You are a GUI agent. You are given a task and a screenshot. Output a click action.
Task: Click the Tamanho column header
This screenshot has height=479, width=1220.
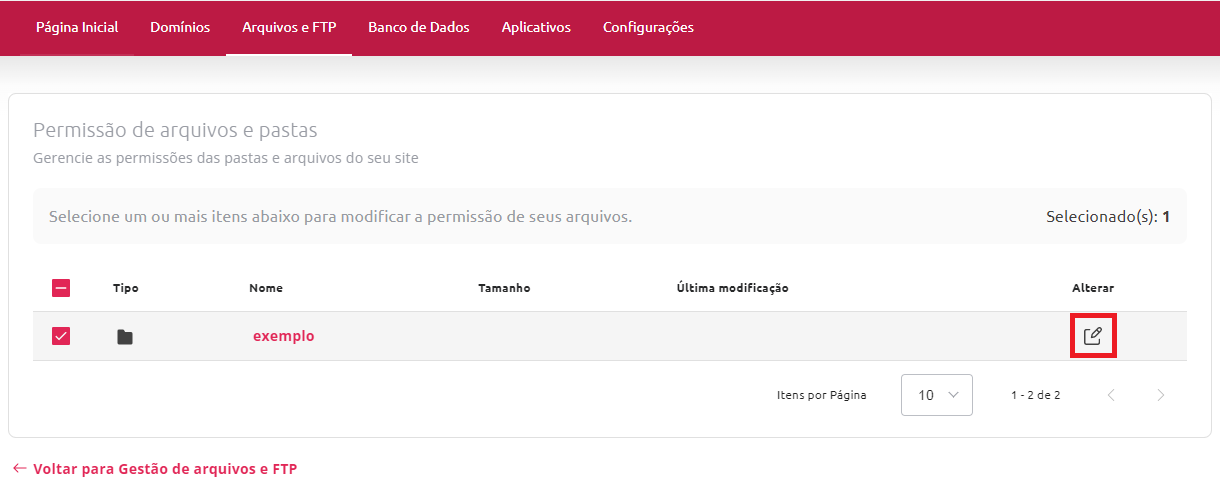click(504, 288)
